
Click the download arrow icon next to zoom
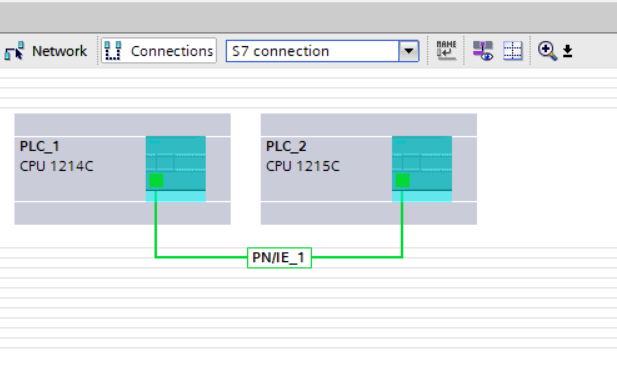tap(567, 51)
